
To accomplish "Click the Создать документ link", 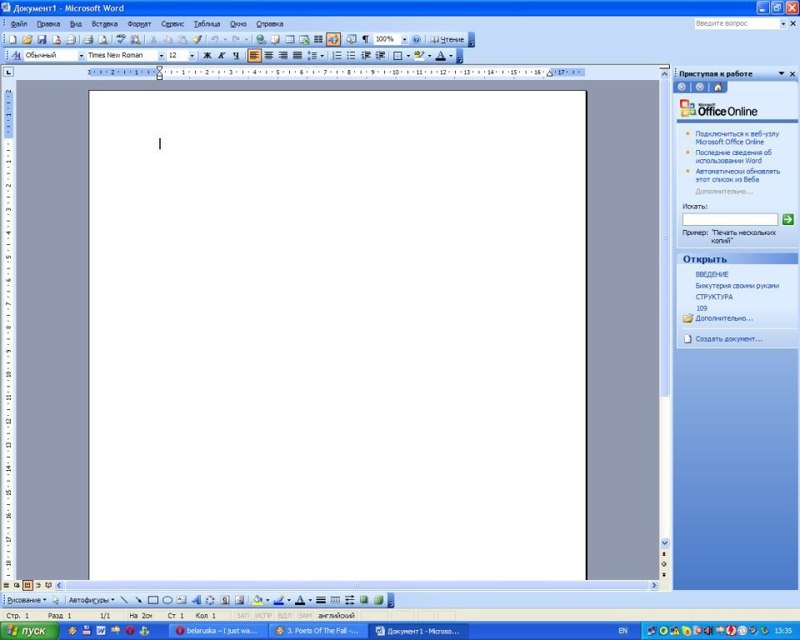I will [x=729, y=339].
